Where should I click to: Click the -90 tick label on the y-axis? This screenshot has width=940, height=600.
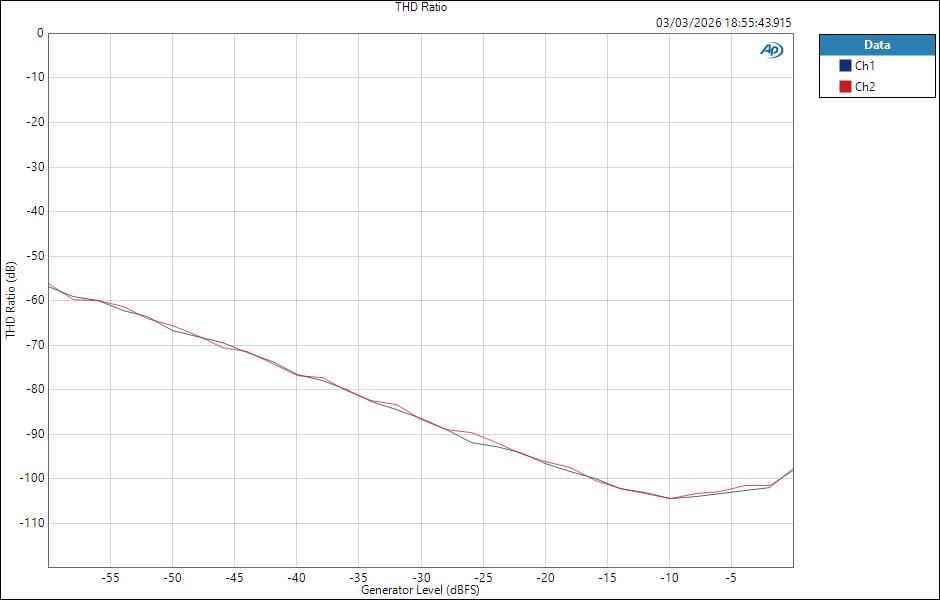[35, 434]
